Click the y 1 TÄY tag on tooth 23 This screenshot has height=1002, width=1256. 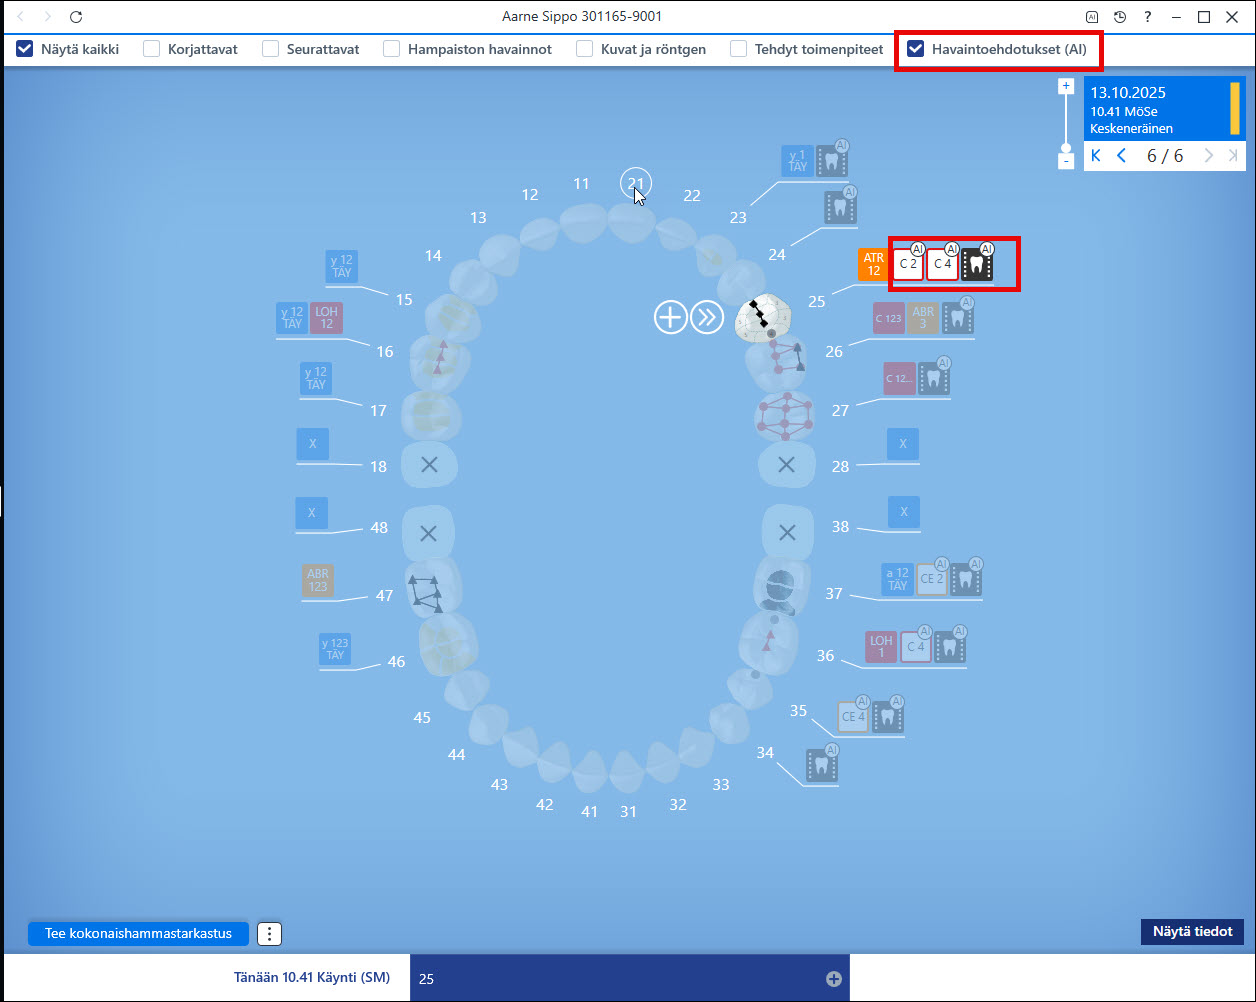point(797,161)
